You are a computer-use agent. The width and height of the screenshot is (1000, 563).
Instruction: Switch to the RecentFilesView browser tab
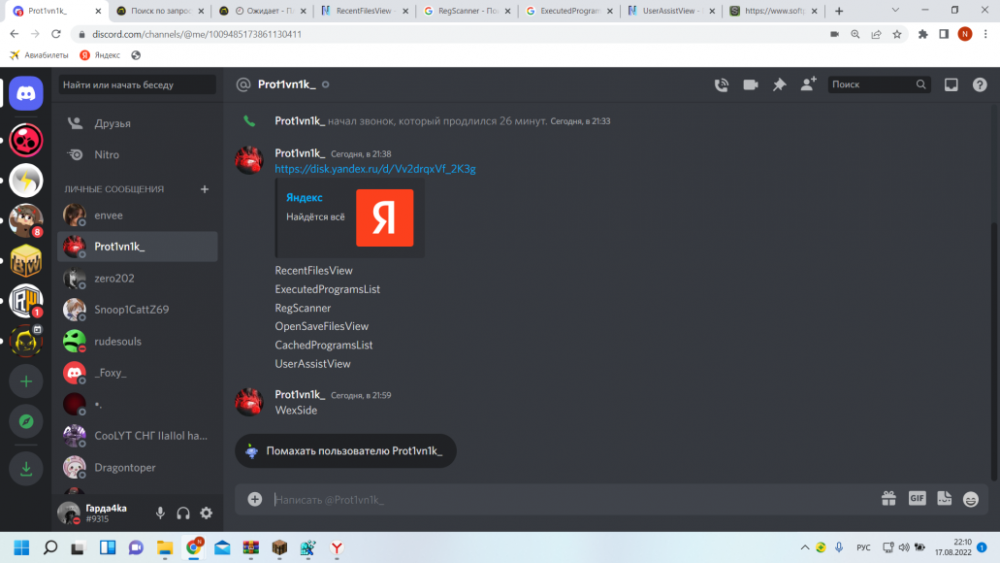tap(365, 11)
